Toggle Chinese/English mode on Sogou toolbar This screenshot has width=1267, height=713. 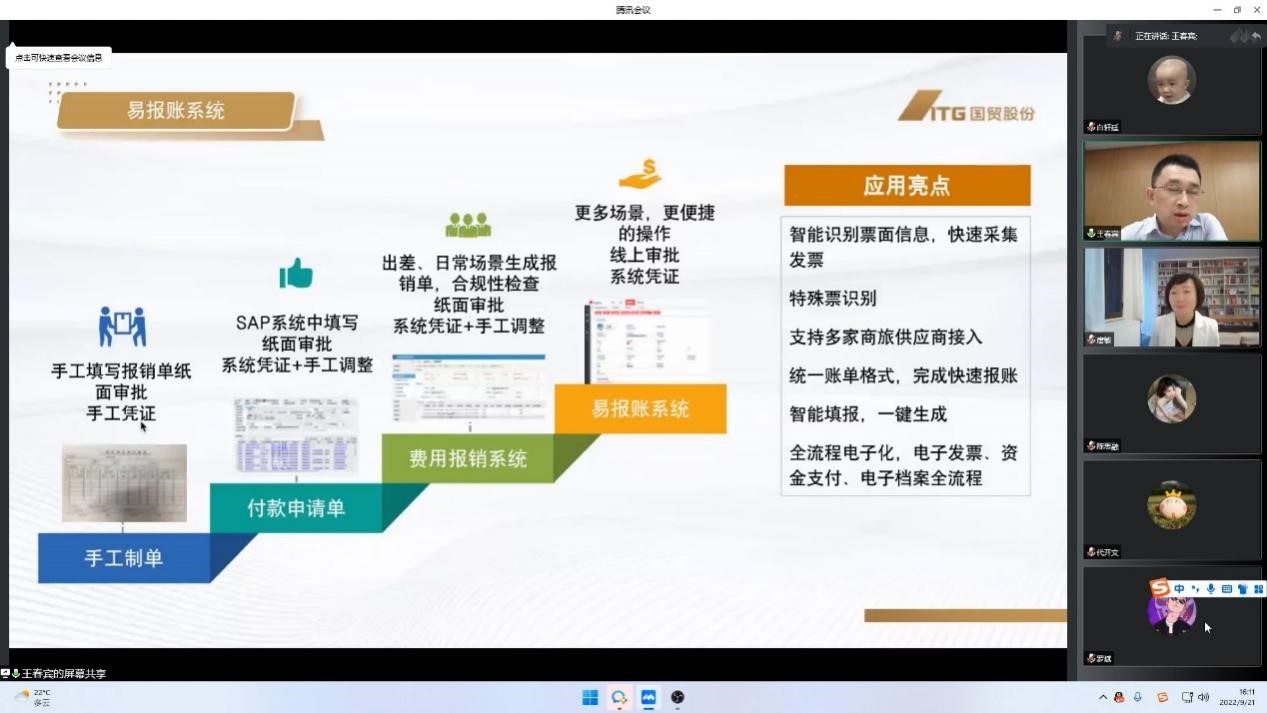[x=1180, y=589]
